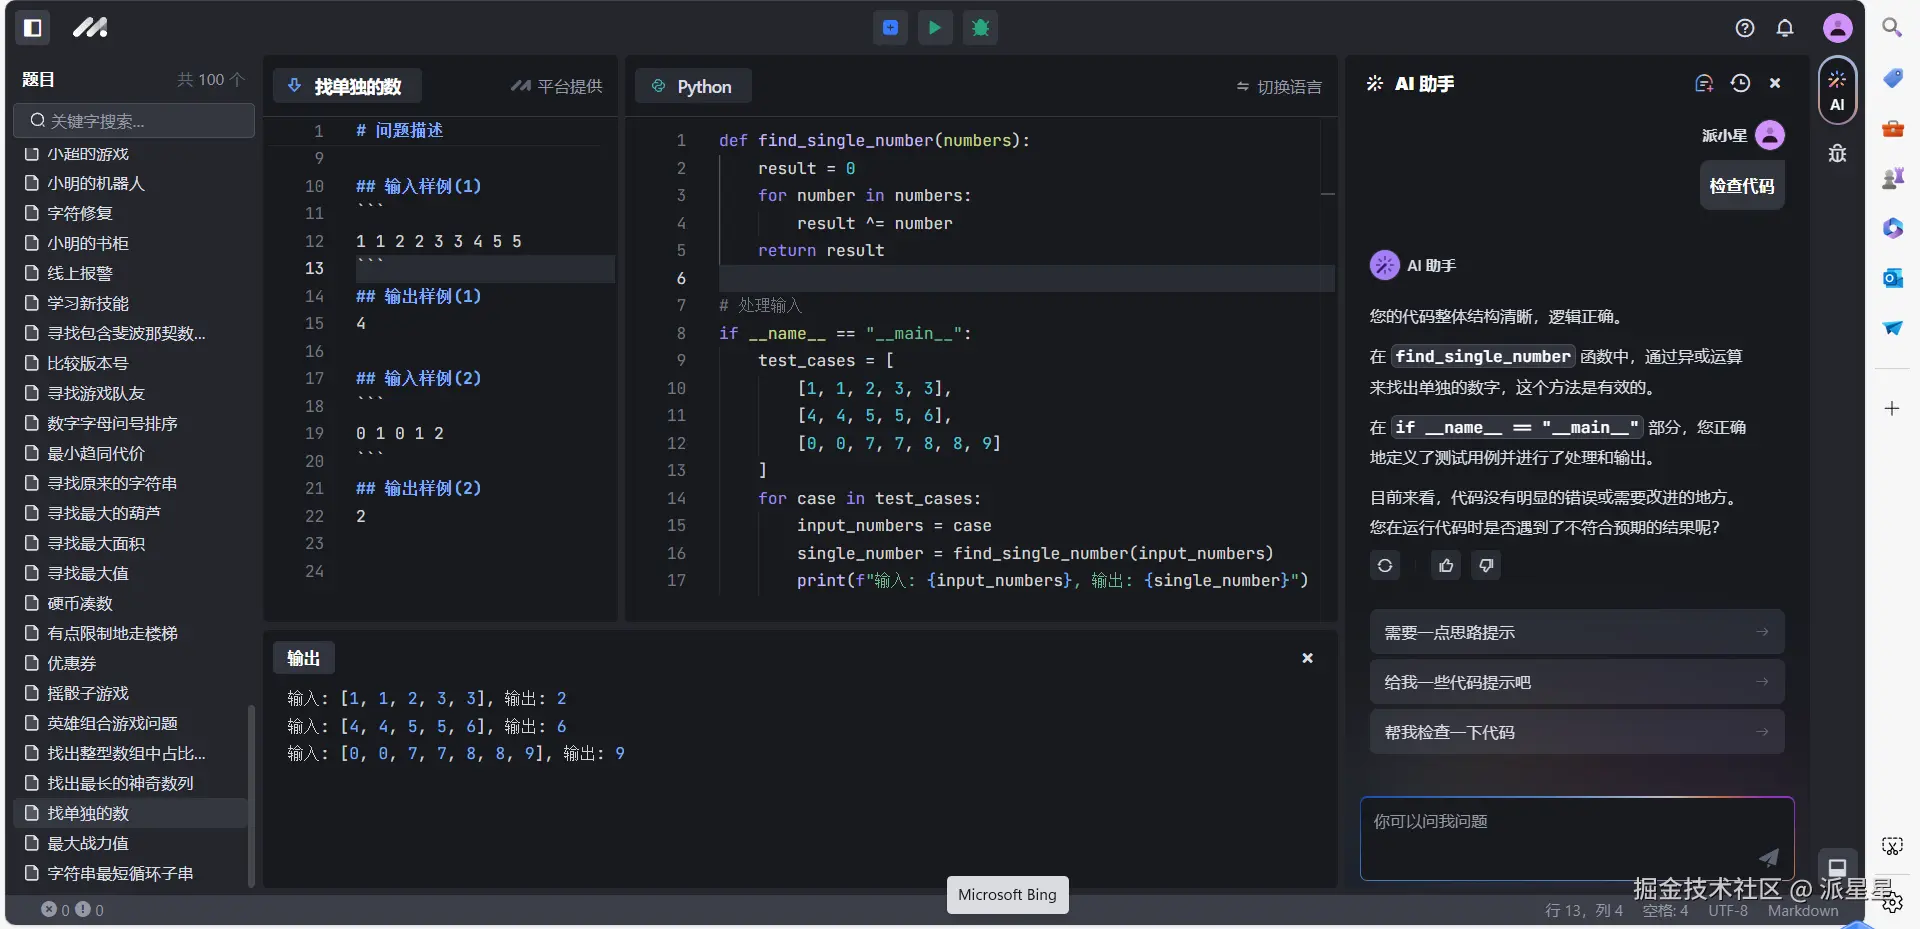Choose the 需要一点思路提示 suggestion
Image resolution: width=1920 pixels, height=929 pixels.
click(x=1577, y=632)
